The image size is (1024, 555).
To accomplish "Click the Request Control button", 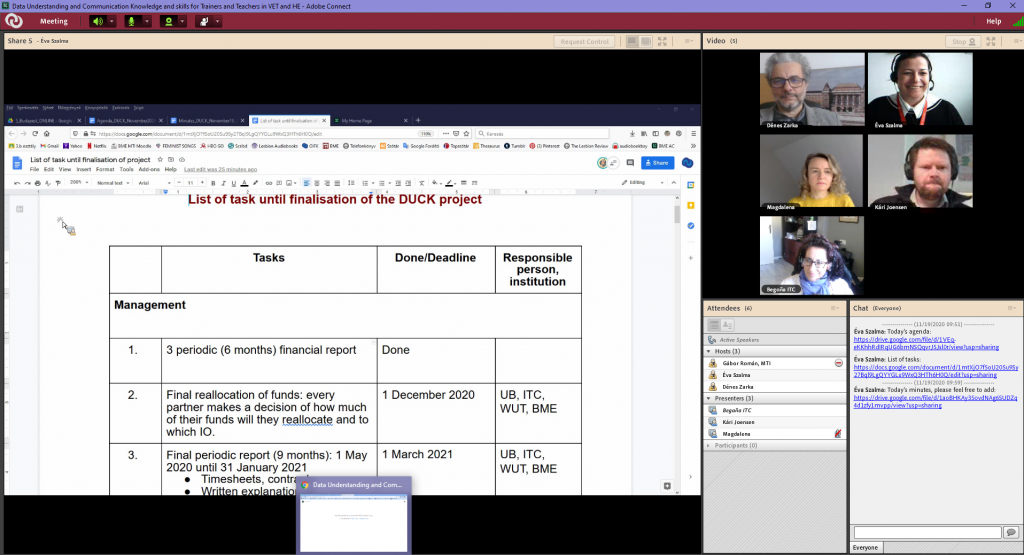I will (584, 41).
